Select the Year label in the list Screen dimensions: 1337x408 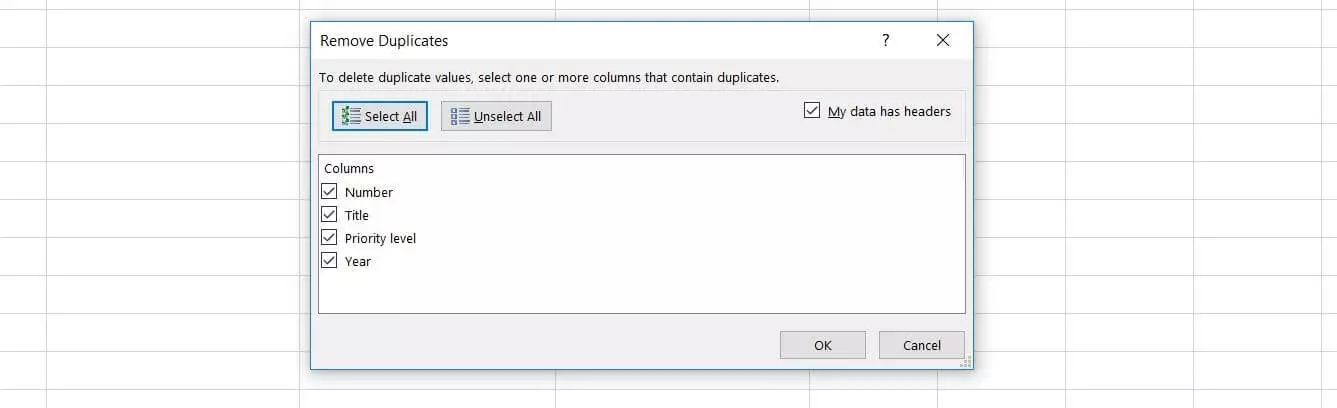click(x=358, y=261)
